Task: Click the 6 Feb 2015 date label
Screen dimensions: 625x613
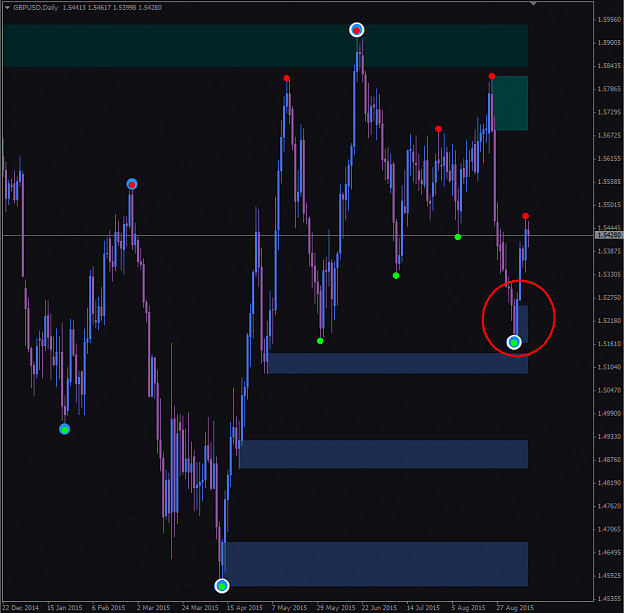Action: coord(108,608)
